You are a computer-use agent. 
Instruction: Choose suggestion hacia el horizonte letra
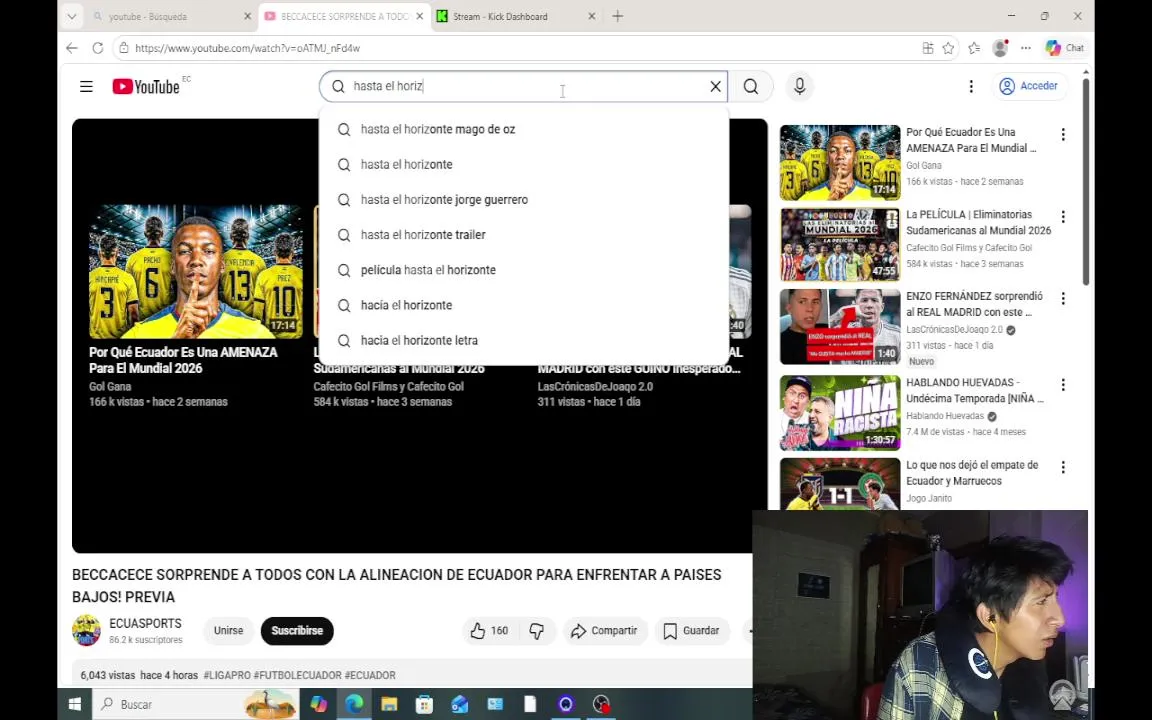coord(524,341)
